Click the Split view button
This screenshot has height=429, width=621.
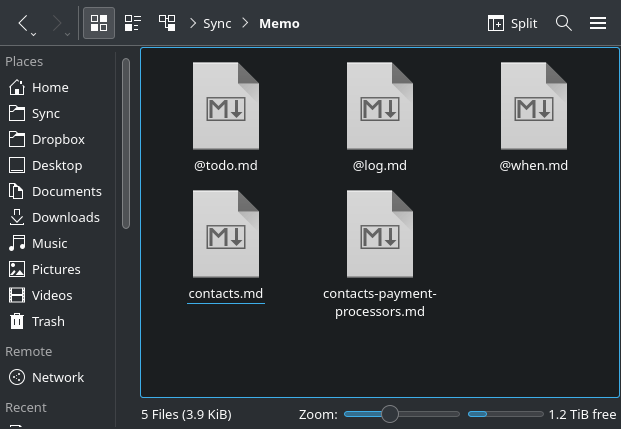[x=513, y=23]
